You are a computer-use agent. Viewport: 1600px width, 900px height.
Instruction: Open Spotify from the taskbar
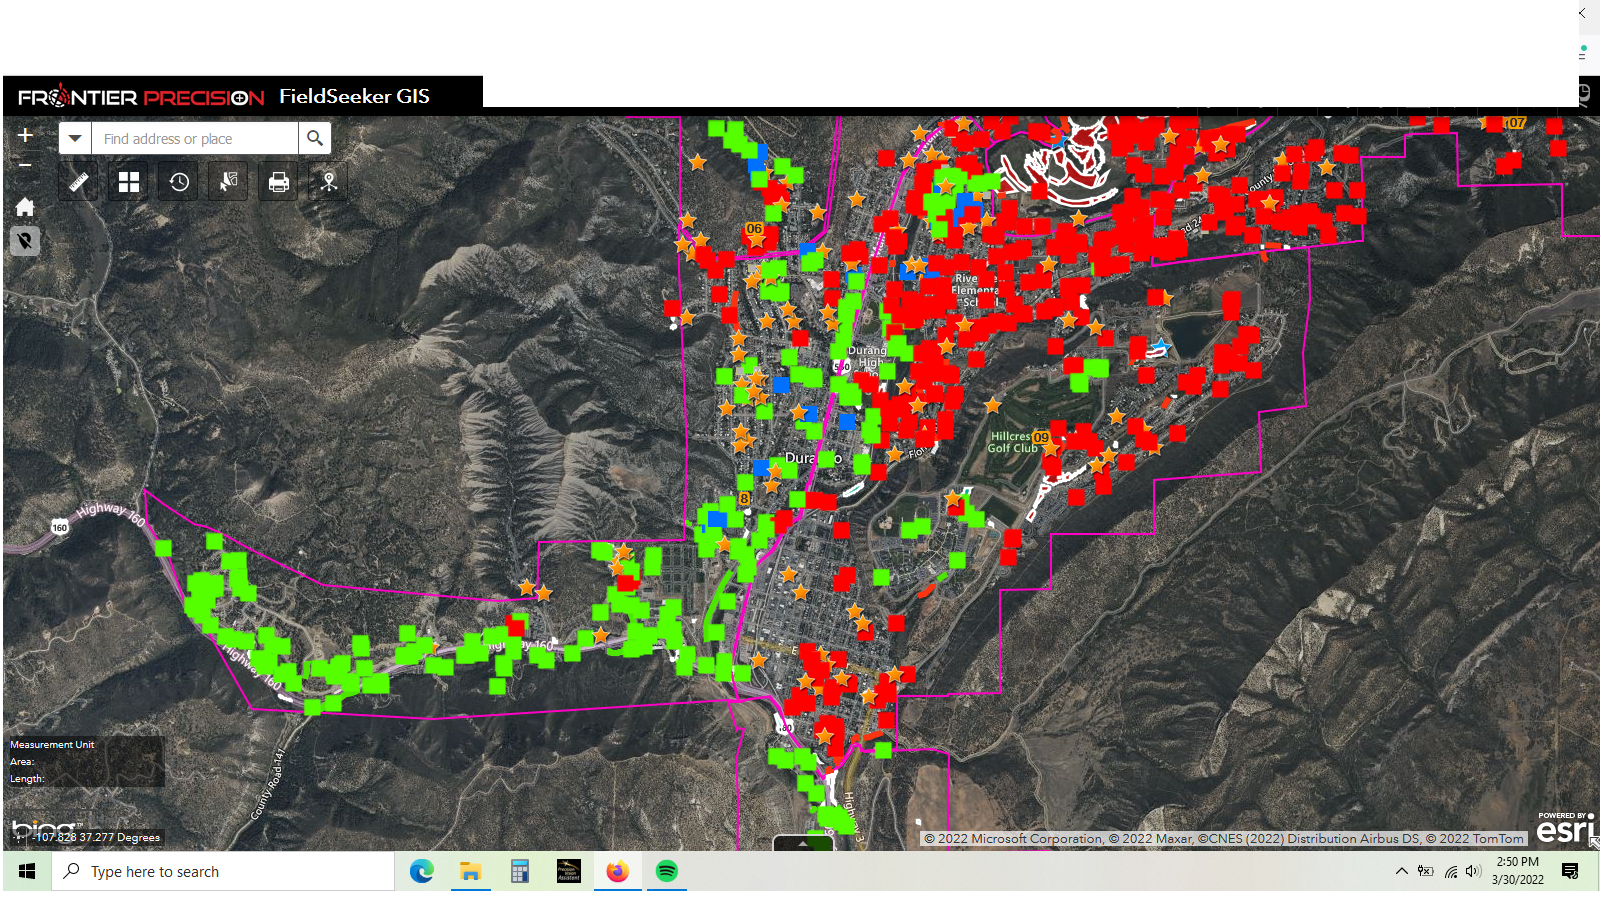[x=666, y=872]
